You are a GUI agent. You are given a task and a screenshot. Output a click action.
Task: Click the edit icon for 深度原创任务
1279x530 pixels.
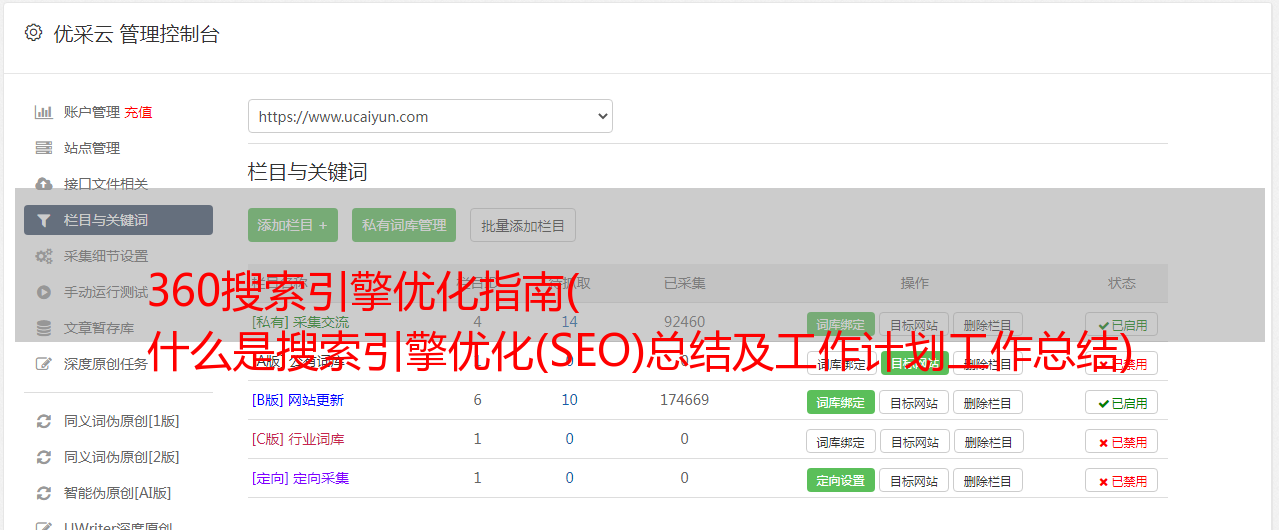coord(44,364)
